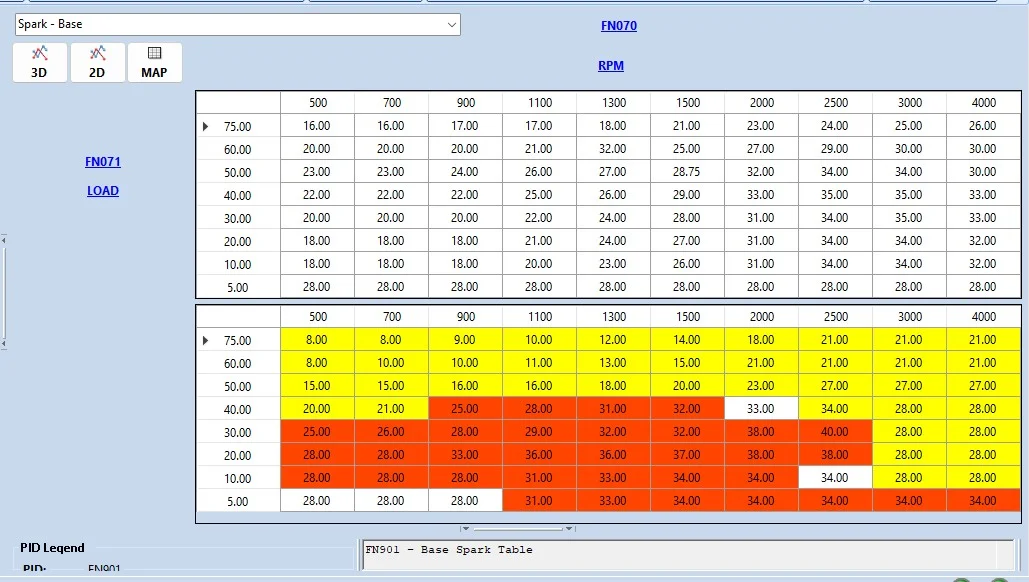Select the yellow 14.00 cell in lower table
The width and height of the screenshot is (1029, 582).
point(687,340)
